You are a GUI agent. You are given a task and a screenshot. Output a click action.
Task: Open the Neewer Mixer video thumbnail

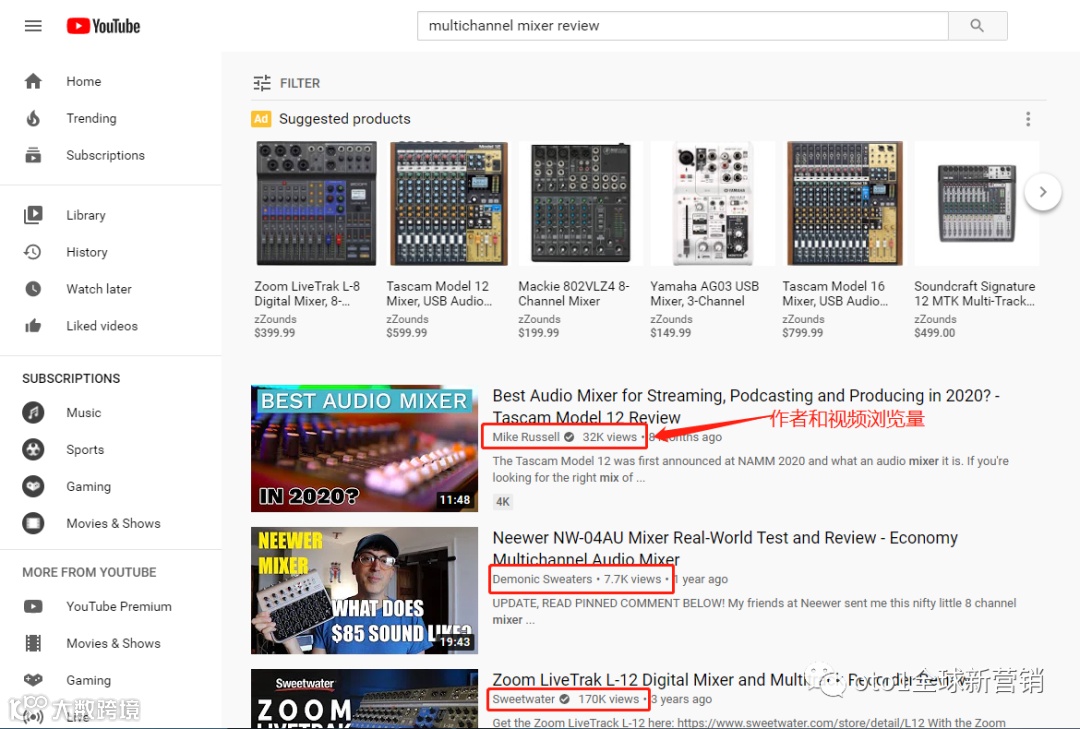click(364, 591)
